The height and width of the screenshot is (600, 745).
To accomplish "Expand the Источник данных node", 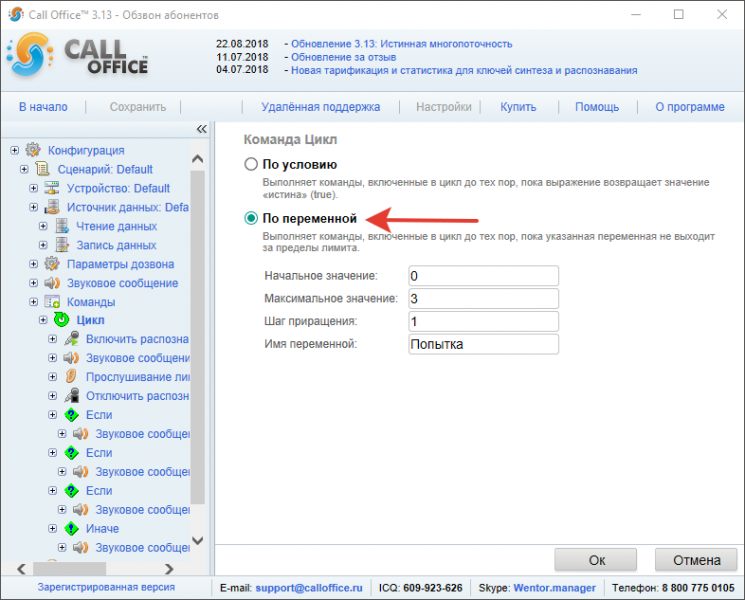I will pos(34,207).
